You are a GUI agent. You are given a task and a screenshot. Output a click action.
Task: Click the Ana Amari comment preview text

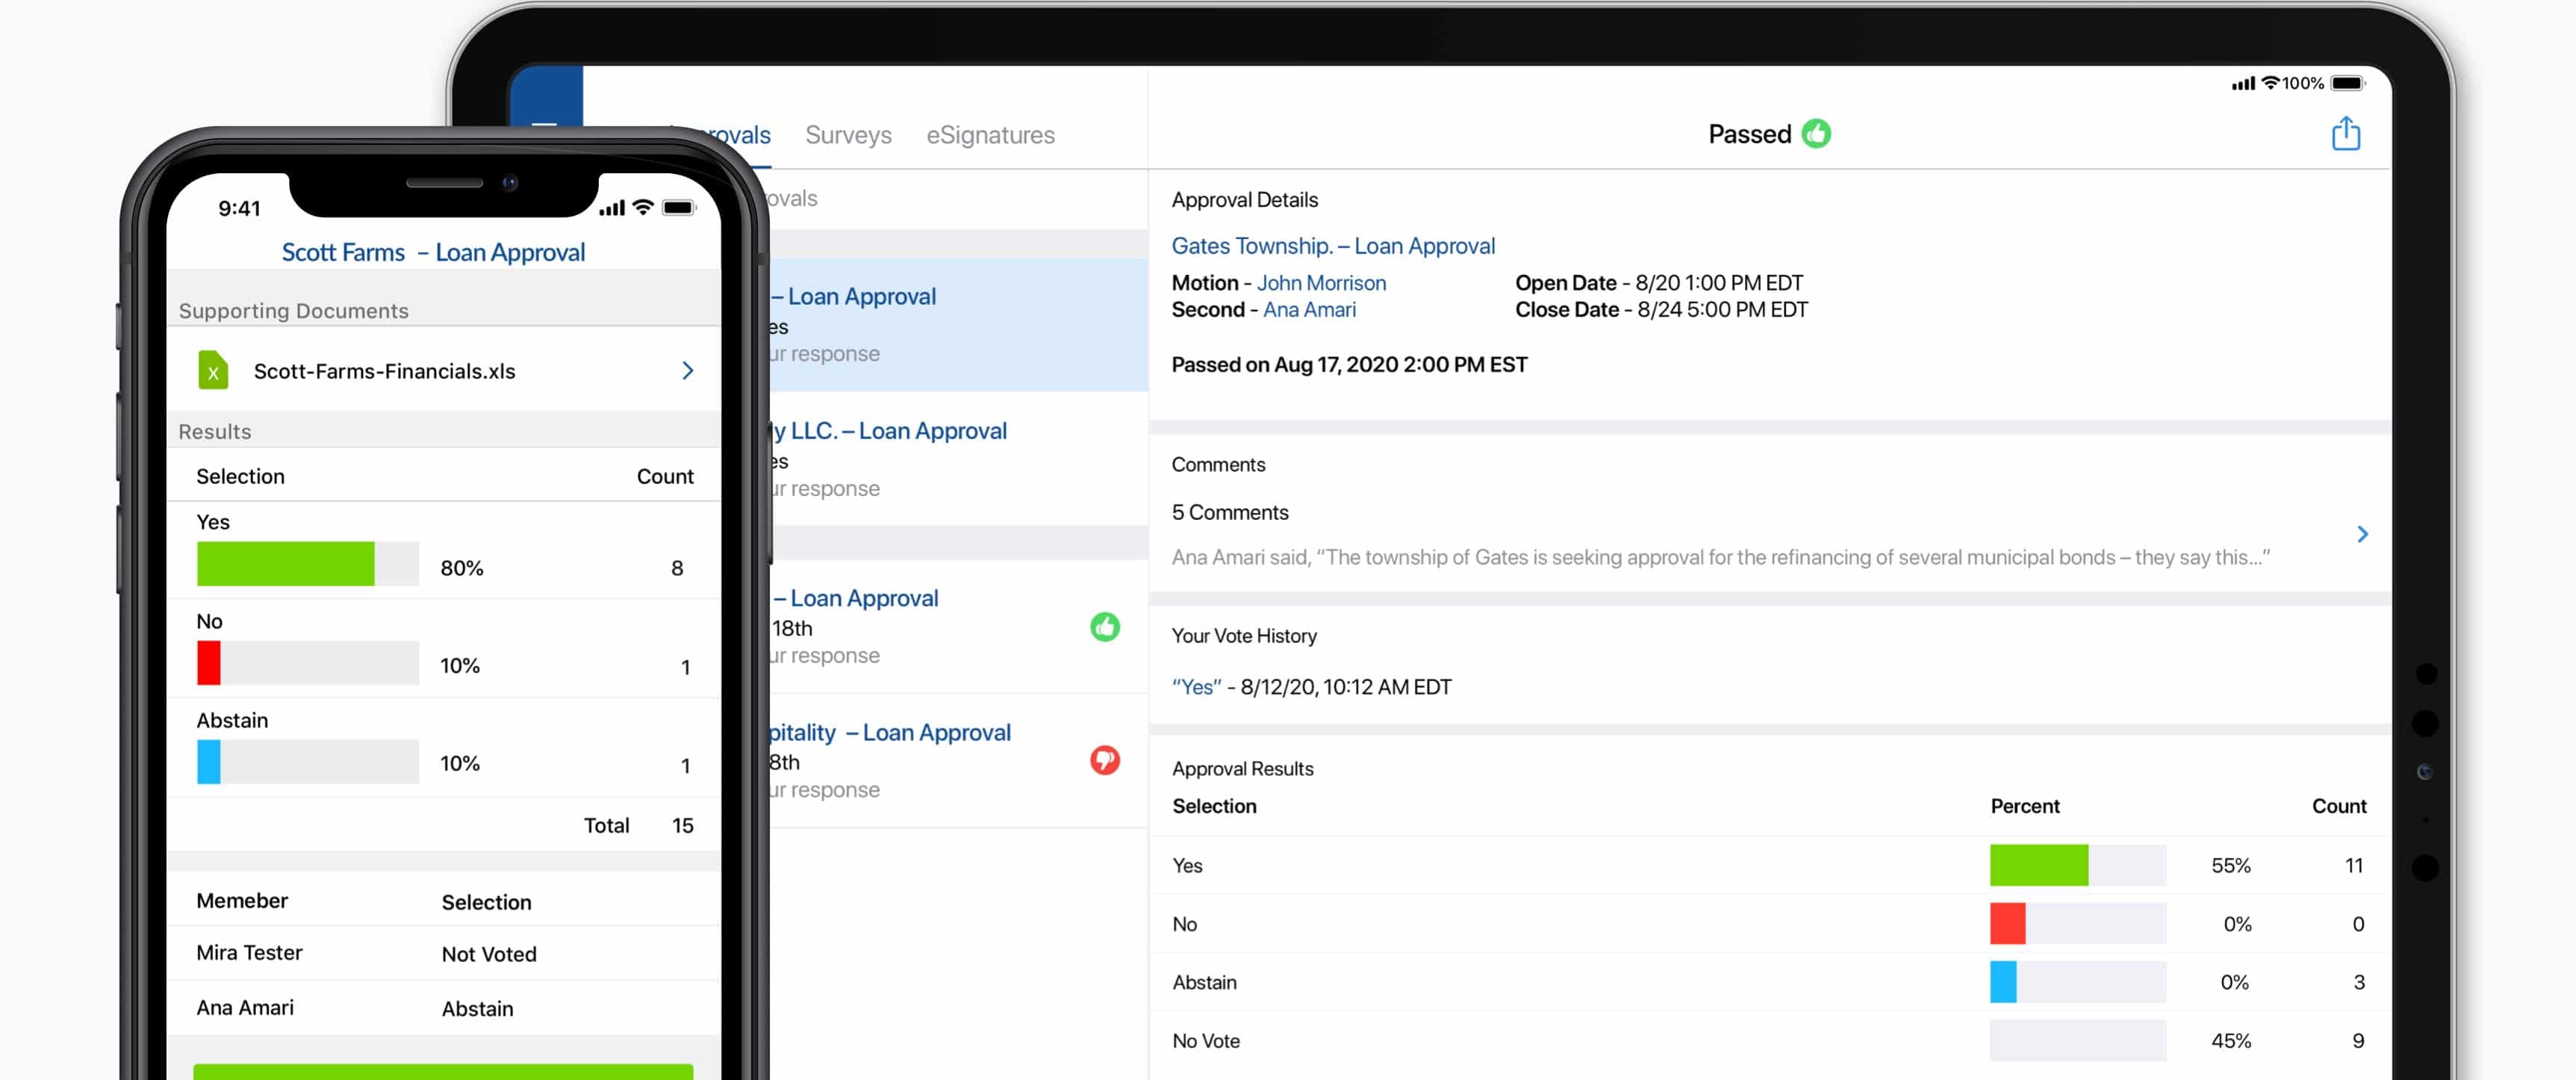[x=1720, y=557]
